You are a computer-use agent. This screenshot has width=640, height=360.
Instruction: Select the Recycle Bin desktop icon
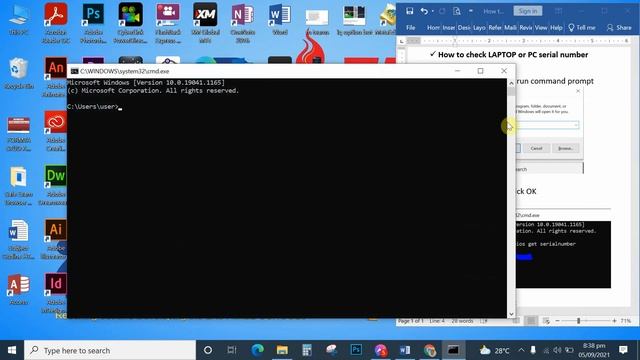[x=19, y=73]
